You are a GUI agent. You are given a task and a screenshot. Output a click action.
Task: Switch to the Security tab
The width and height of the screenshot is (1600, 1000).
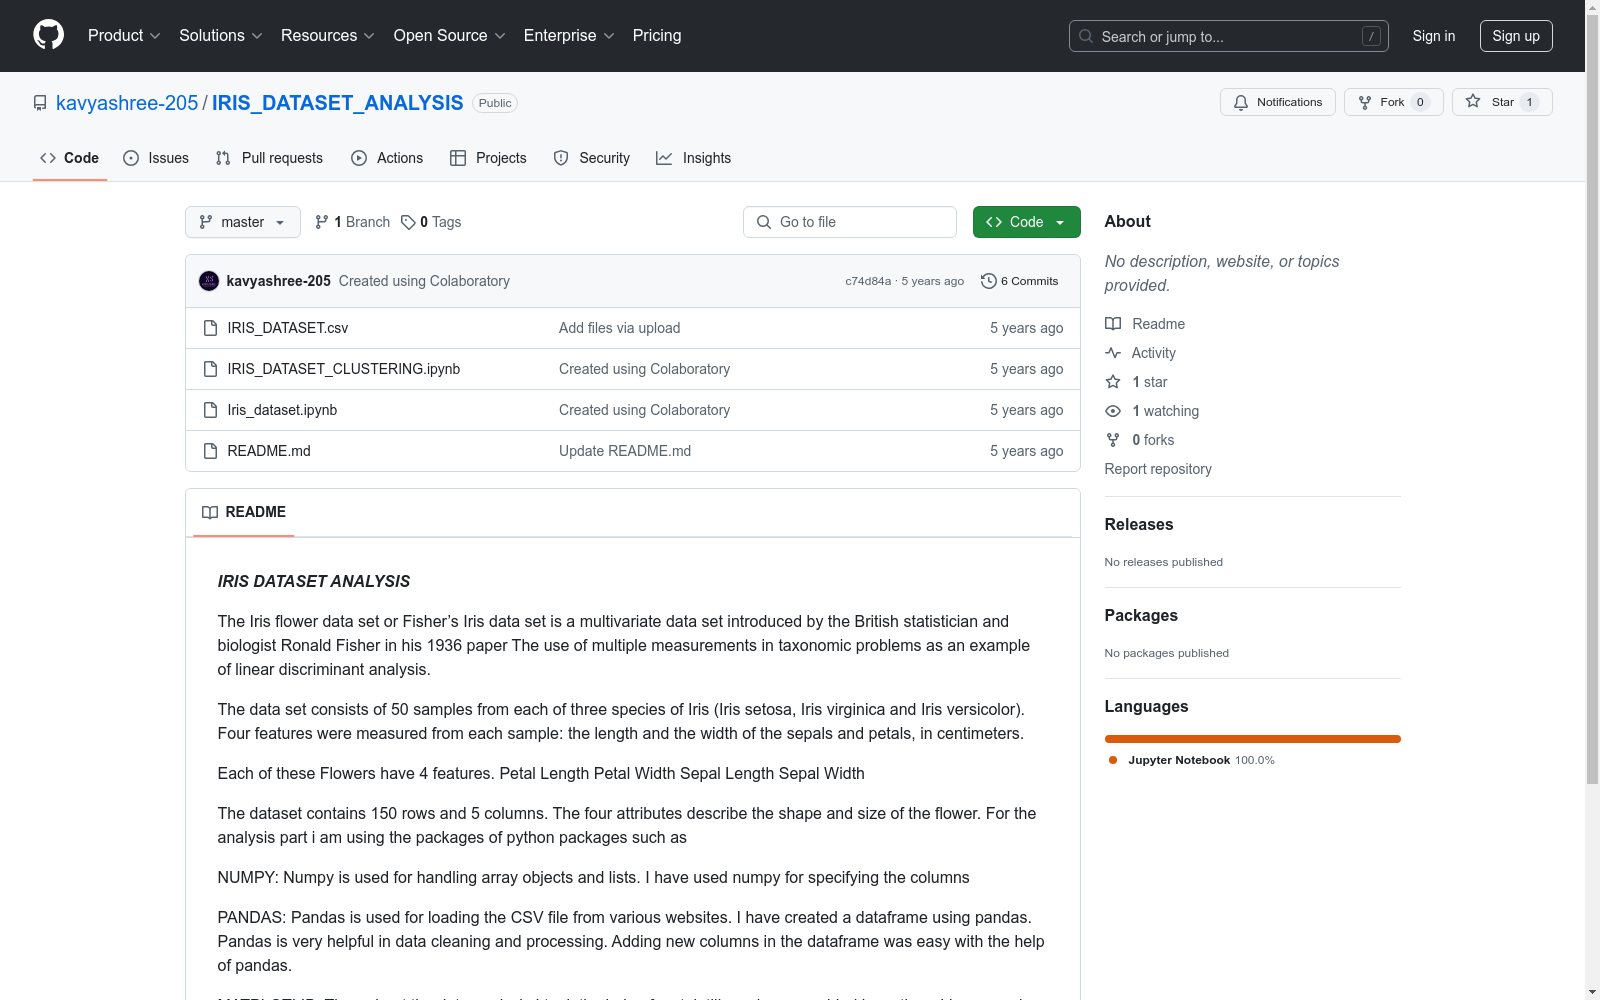pos(592,158)
